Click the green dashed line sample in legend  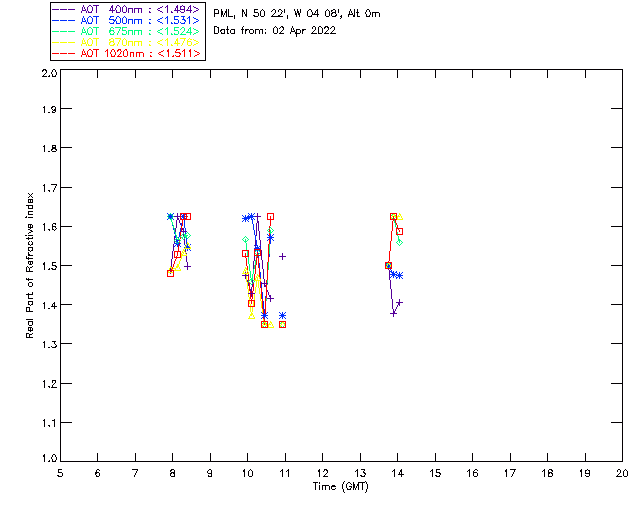coord(64,31)
